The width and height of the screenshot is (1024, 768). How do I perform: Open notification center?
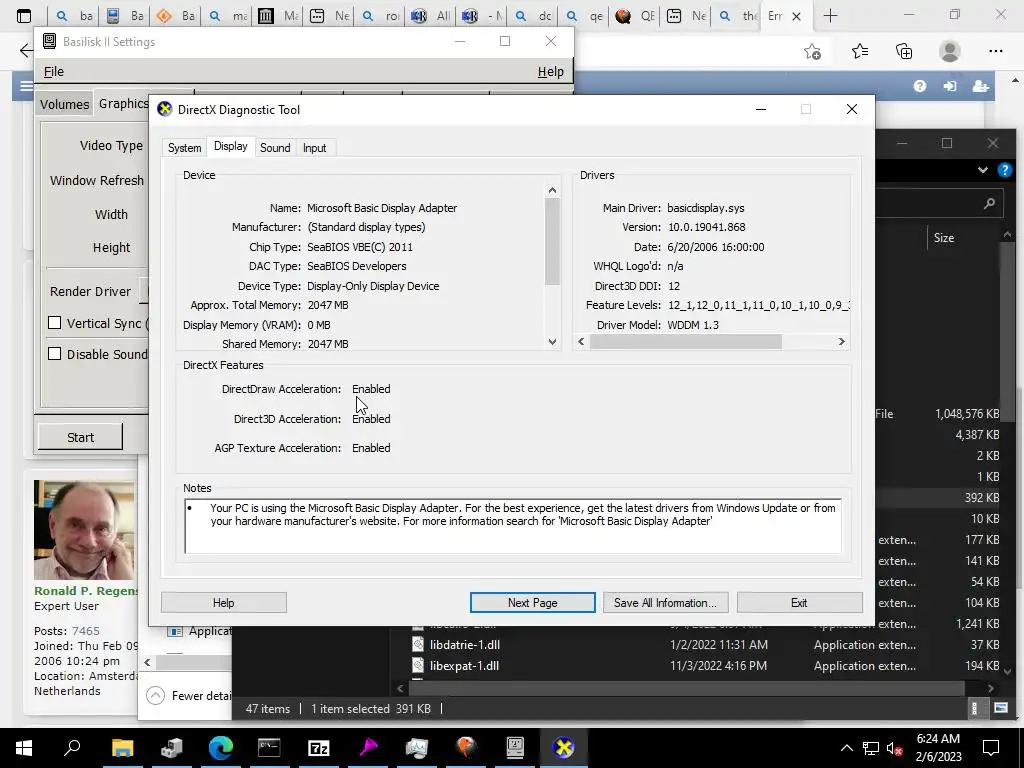point(991,748)
